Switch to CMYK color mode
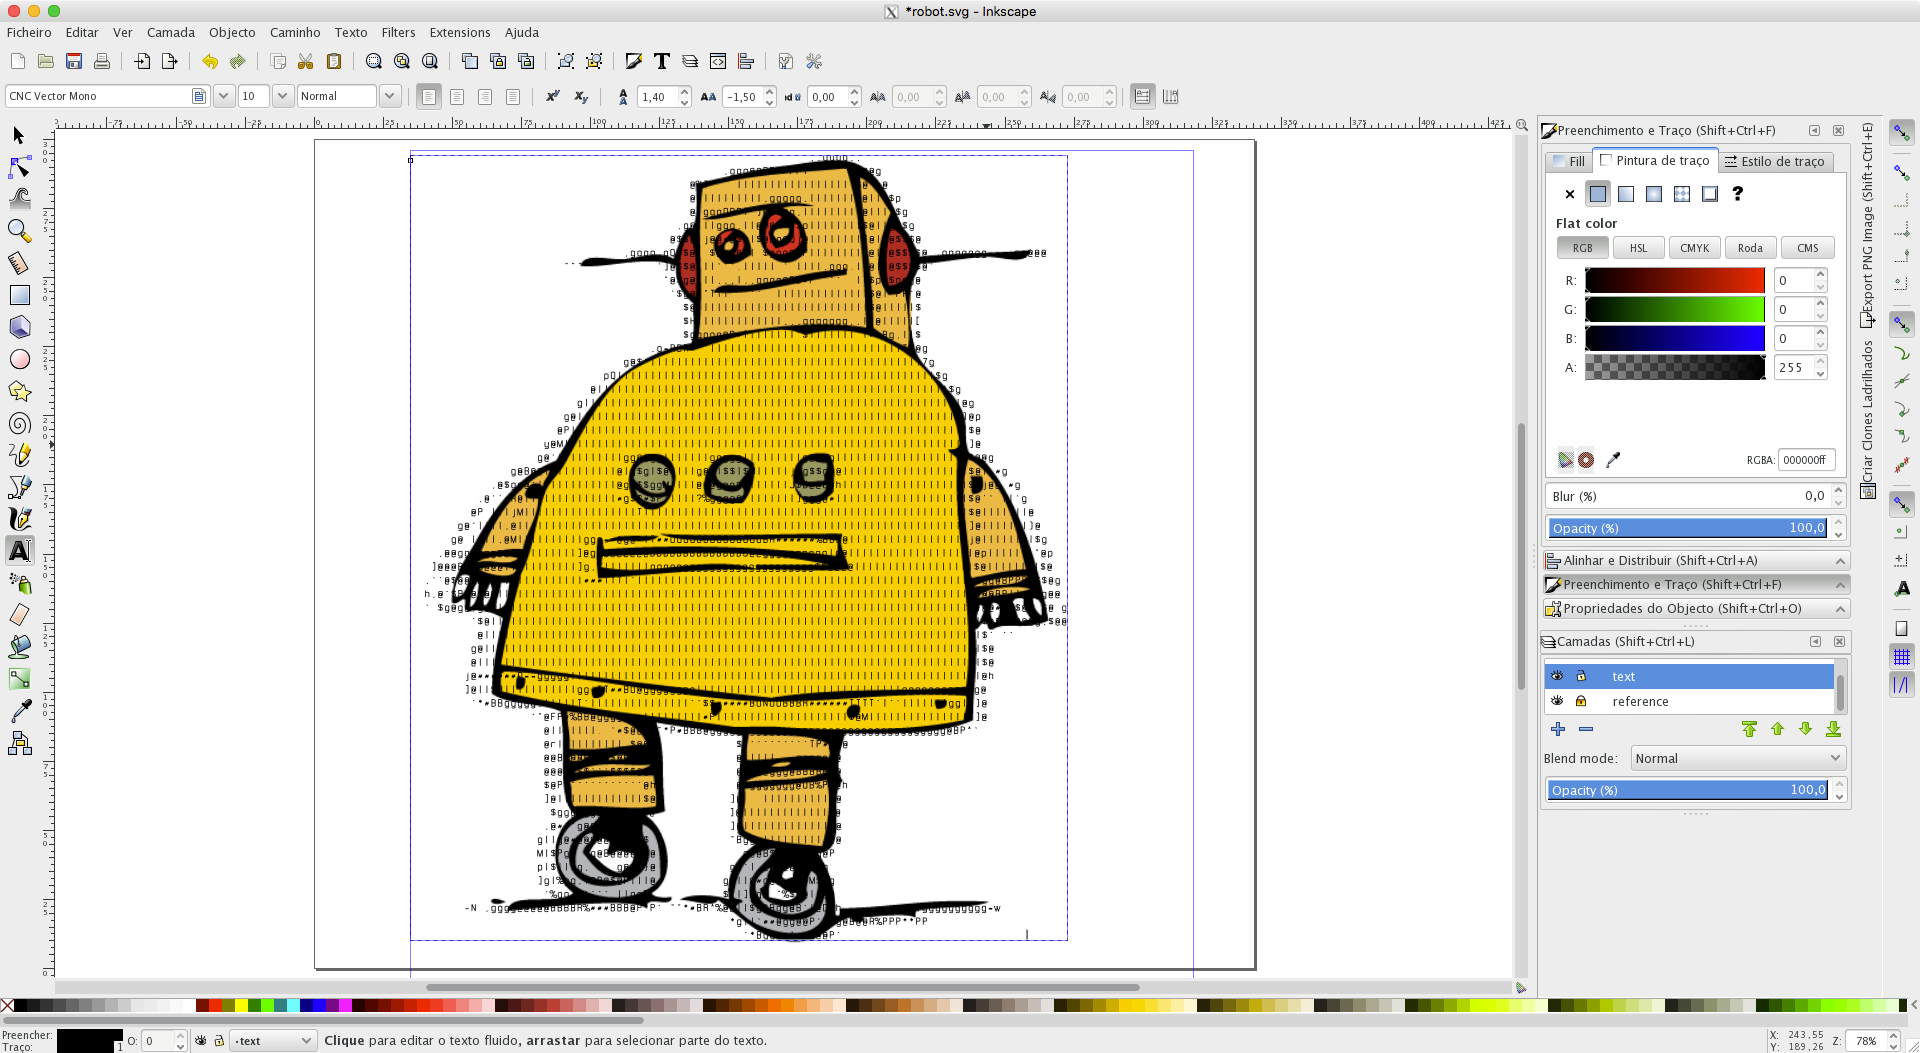Image resolution: width=1920 pixels, height=1053 pixels. tap(1694, 247)
